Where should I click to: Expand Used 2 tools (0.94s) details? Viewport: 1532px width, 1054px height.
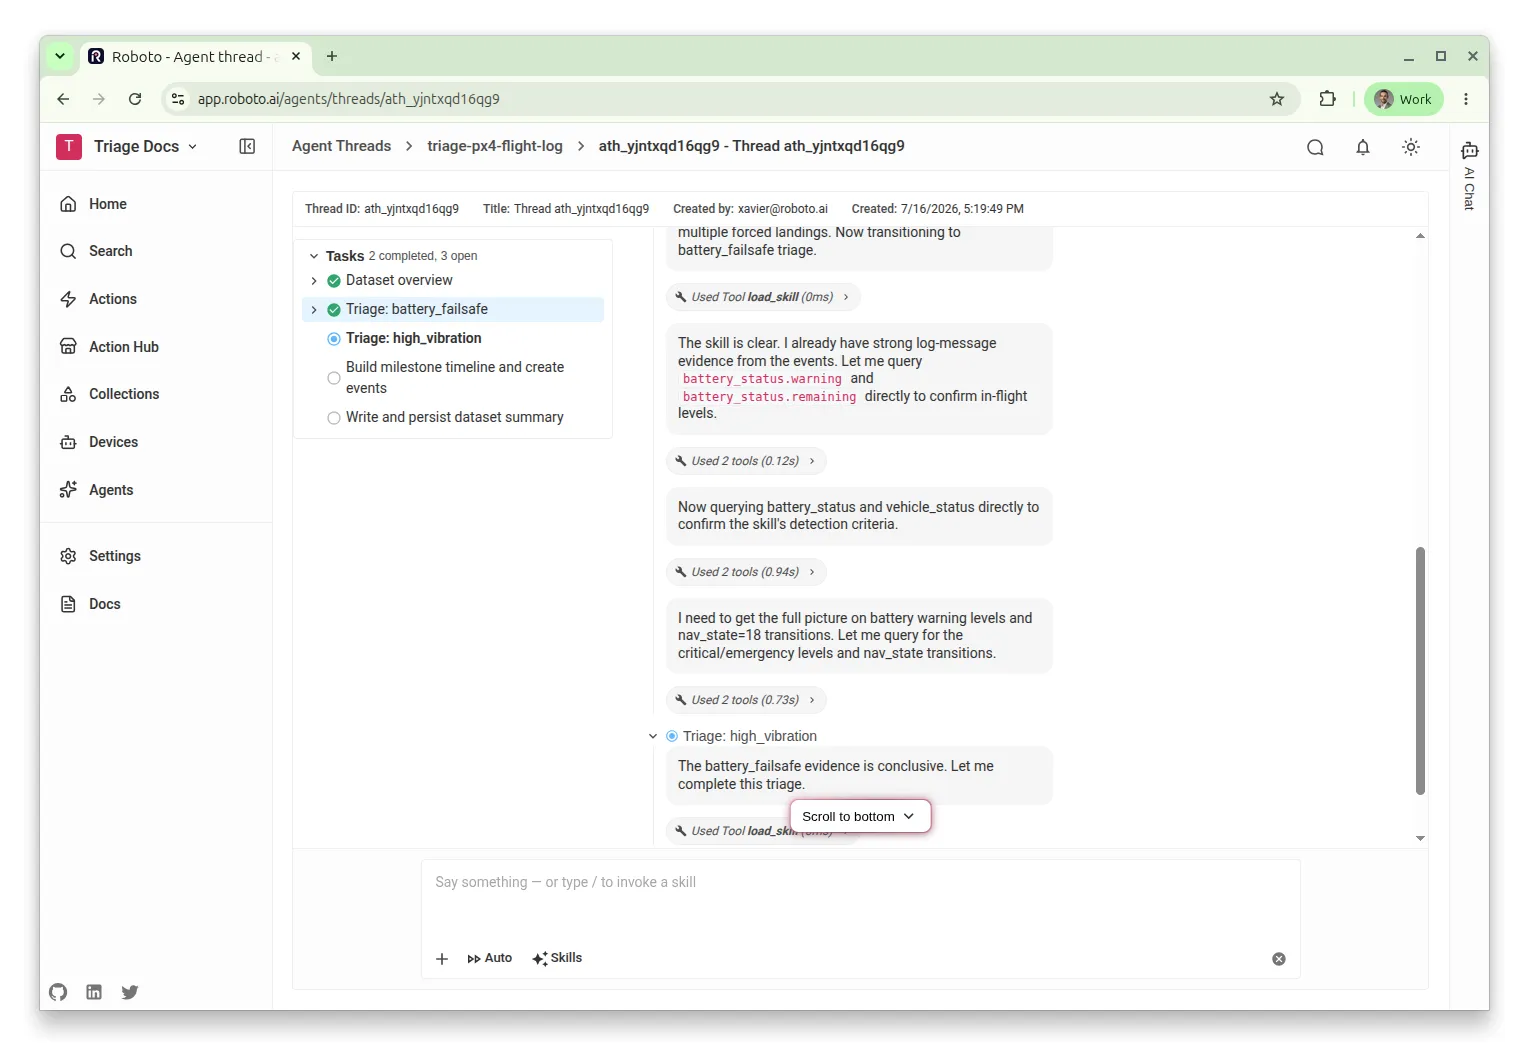[746, 572]
